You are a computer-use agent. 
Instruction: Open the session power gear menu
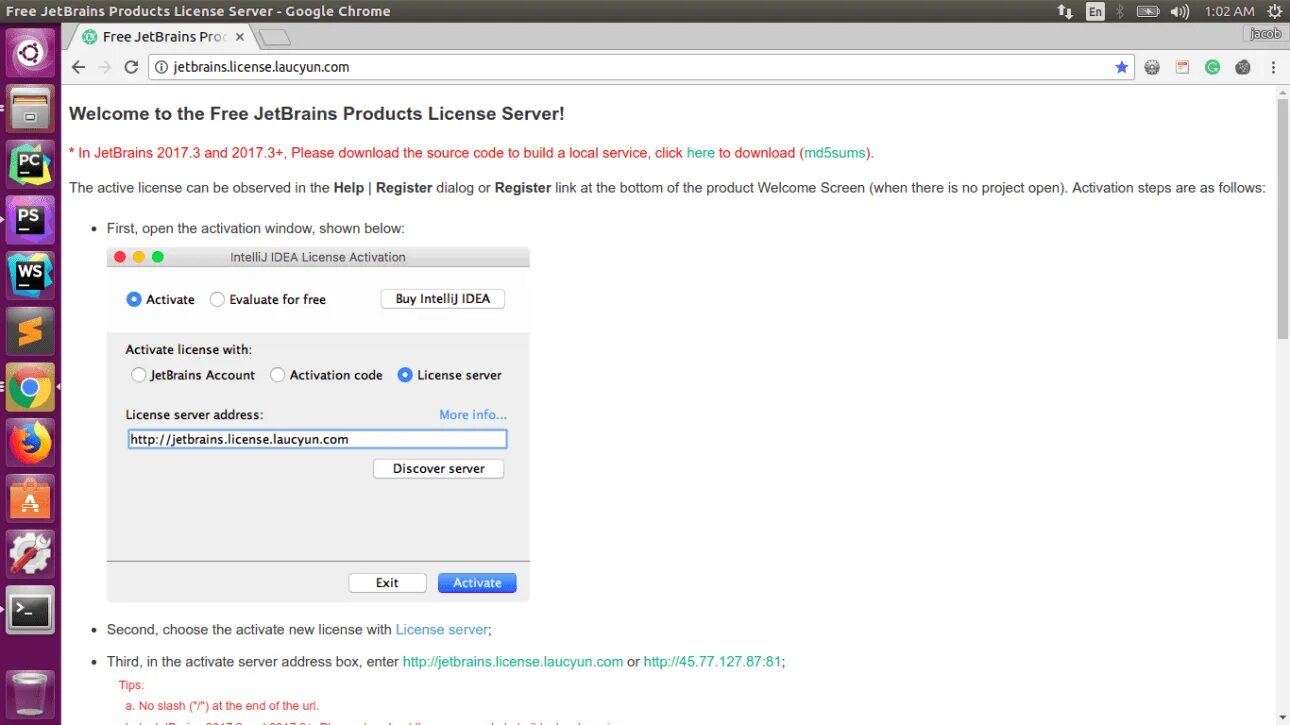(x=1273, y=11)
